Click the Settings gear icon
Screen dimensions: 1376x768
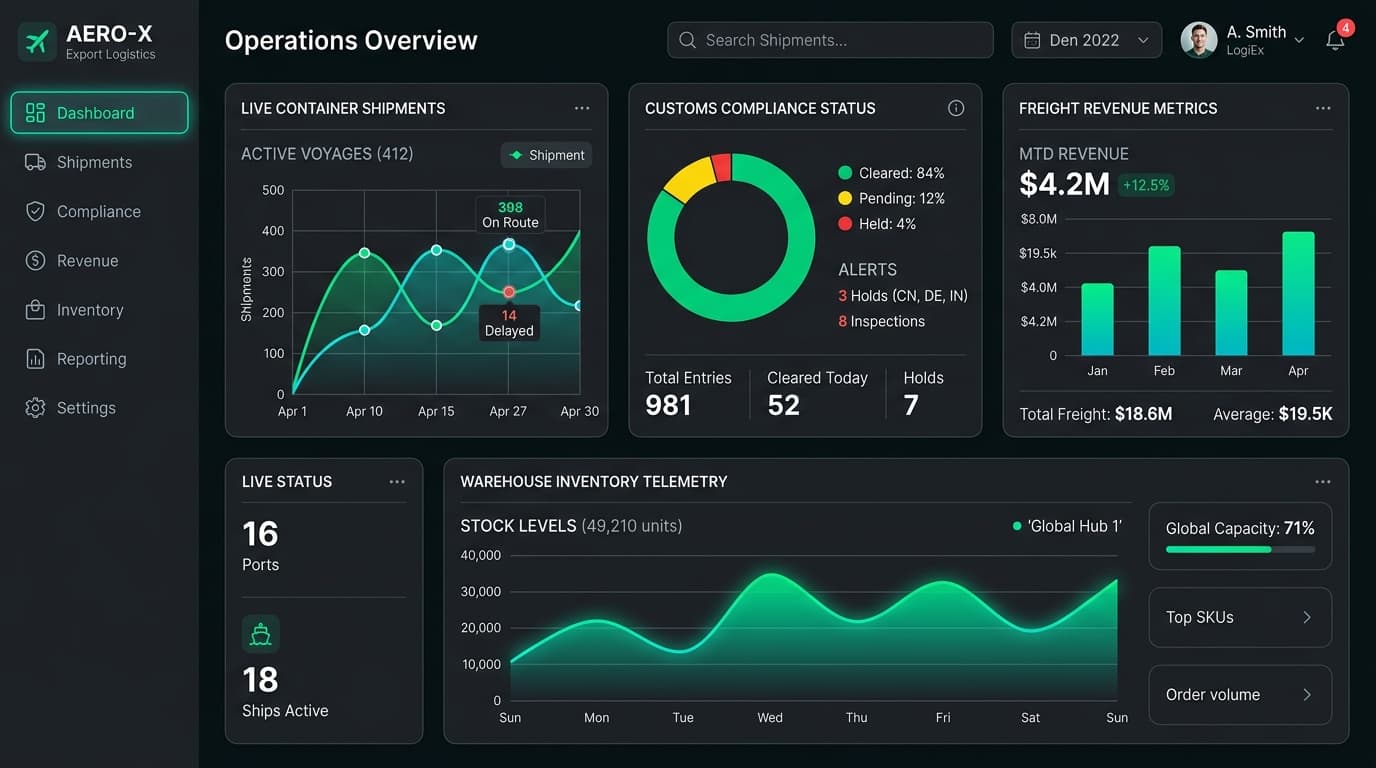[35, 408]
